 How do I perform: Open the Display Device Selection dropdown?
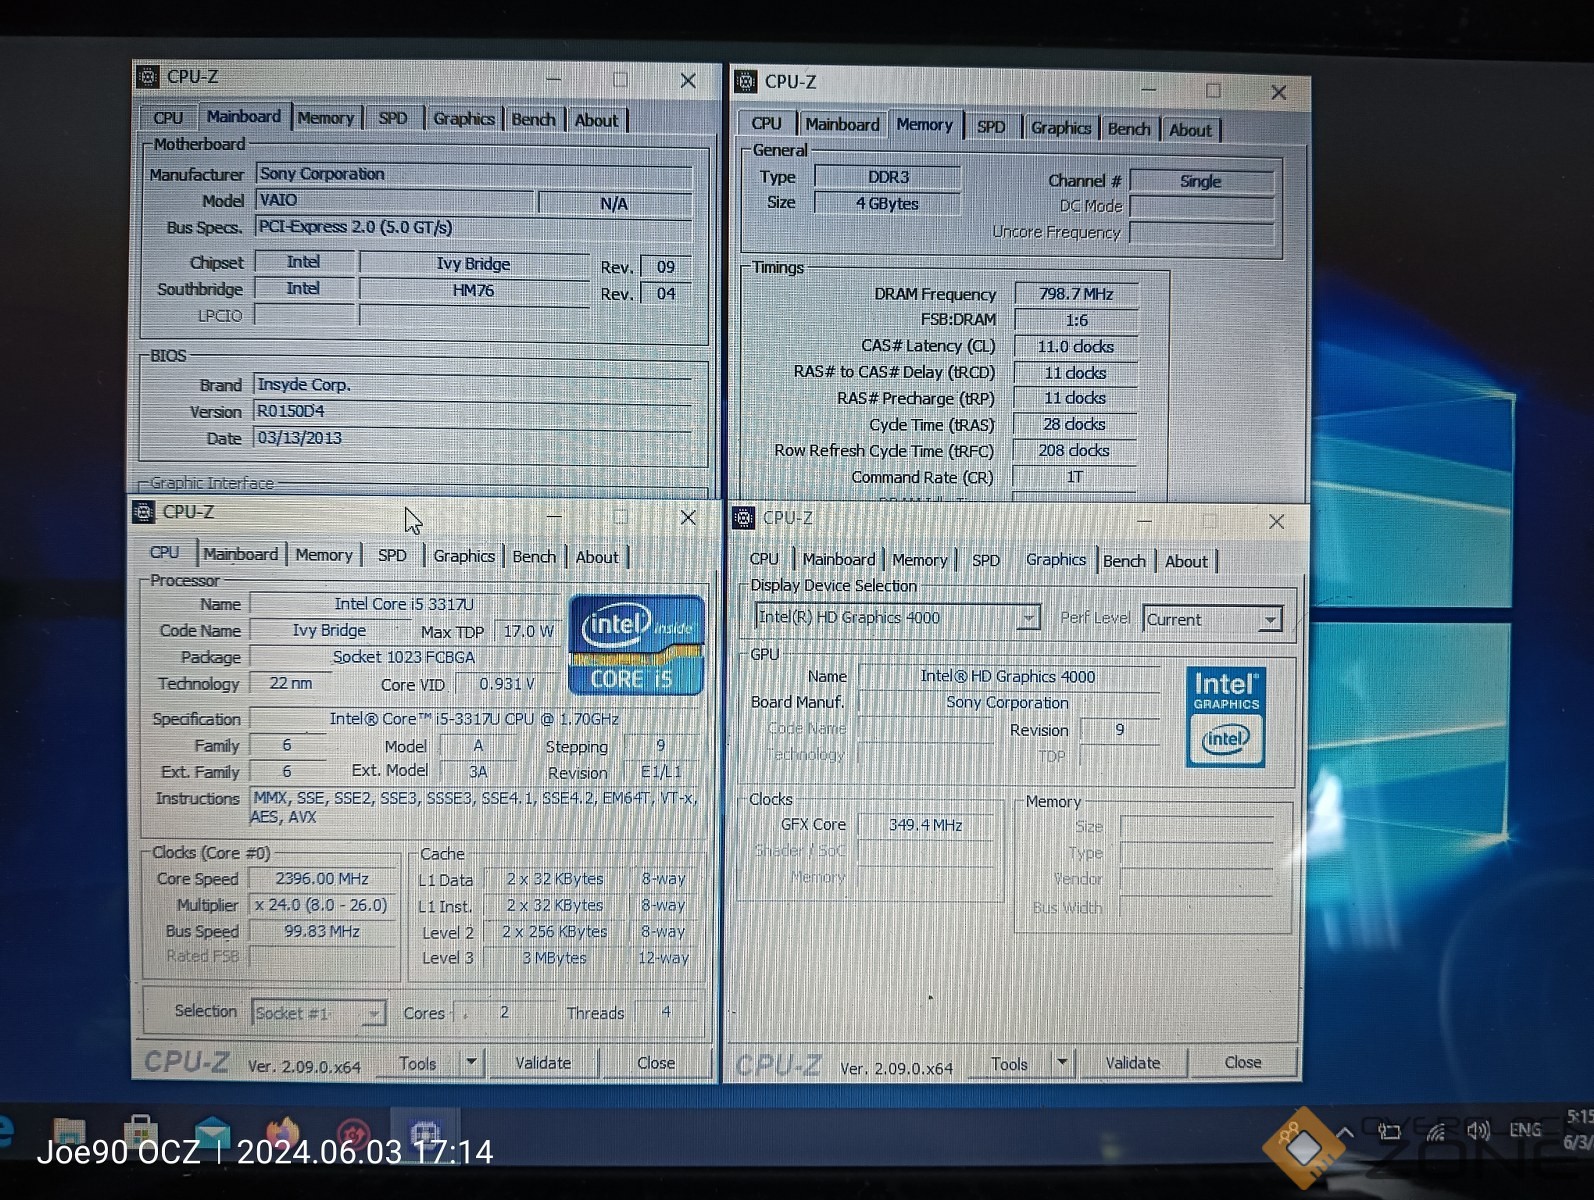[897, 617]
